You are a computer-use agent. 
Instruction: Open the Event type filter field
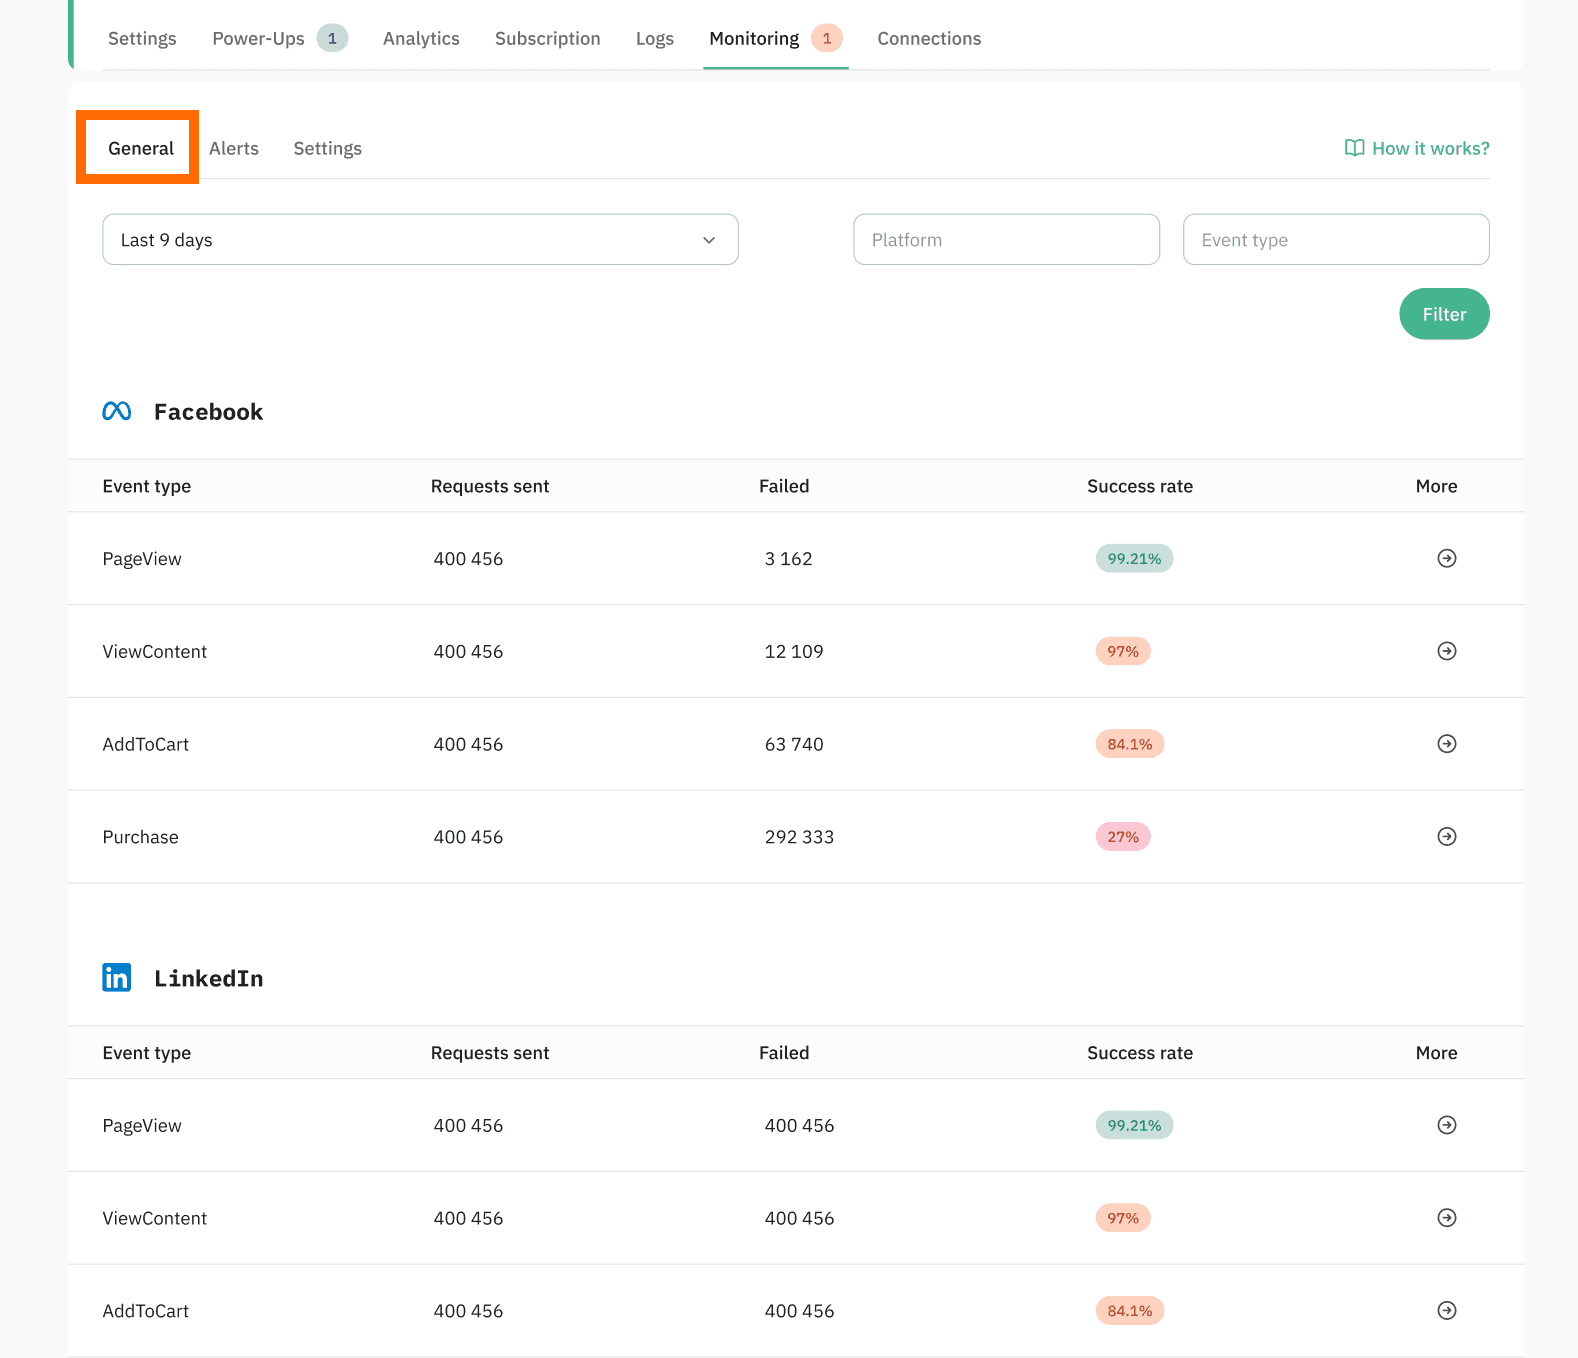pyautogui.click(x=1335, y=240)
